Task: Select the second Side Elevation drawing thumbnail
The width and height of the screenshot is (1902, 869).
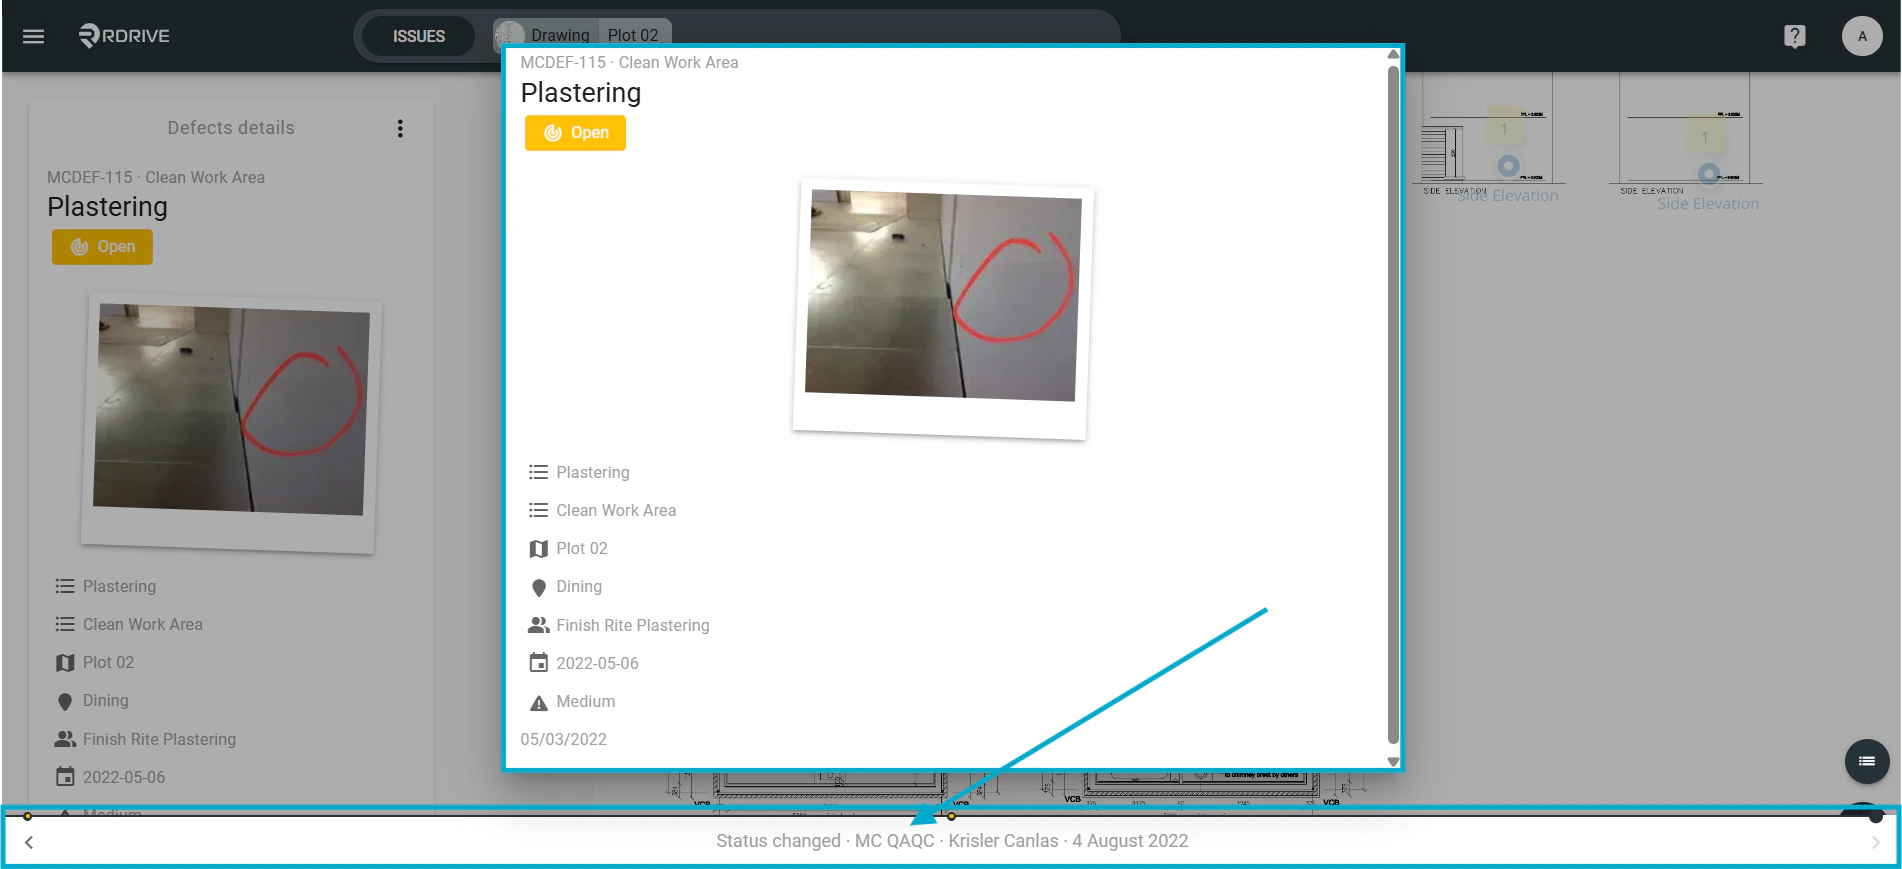Action: (x=1686, y=140)
